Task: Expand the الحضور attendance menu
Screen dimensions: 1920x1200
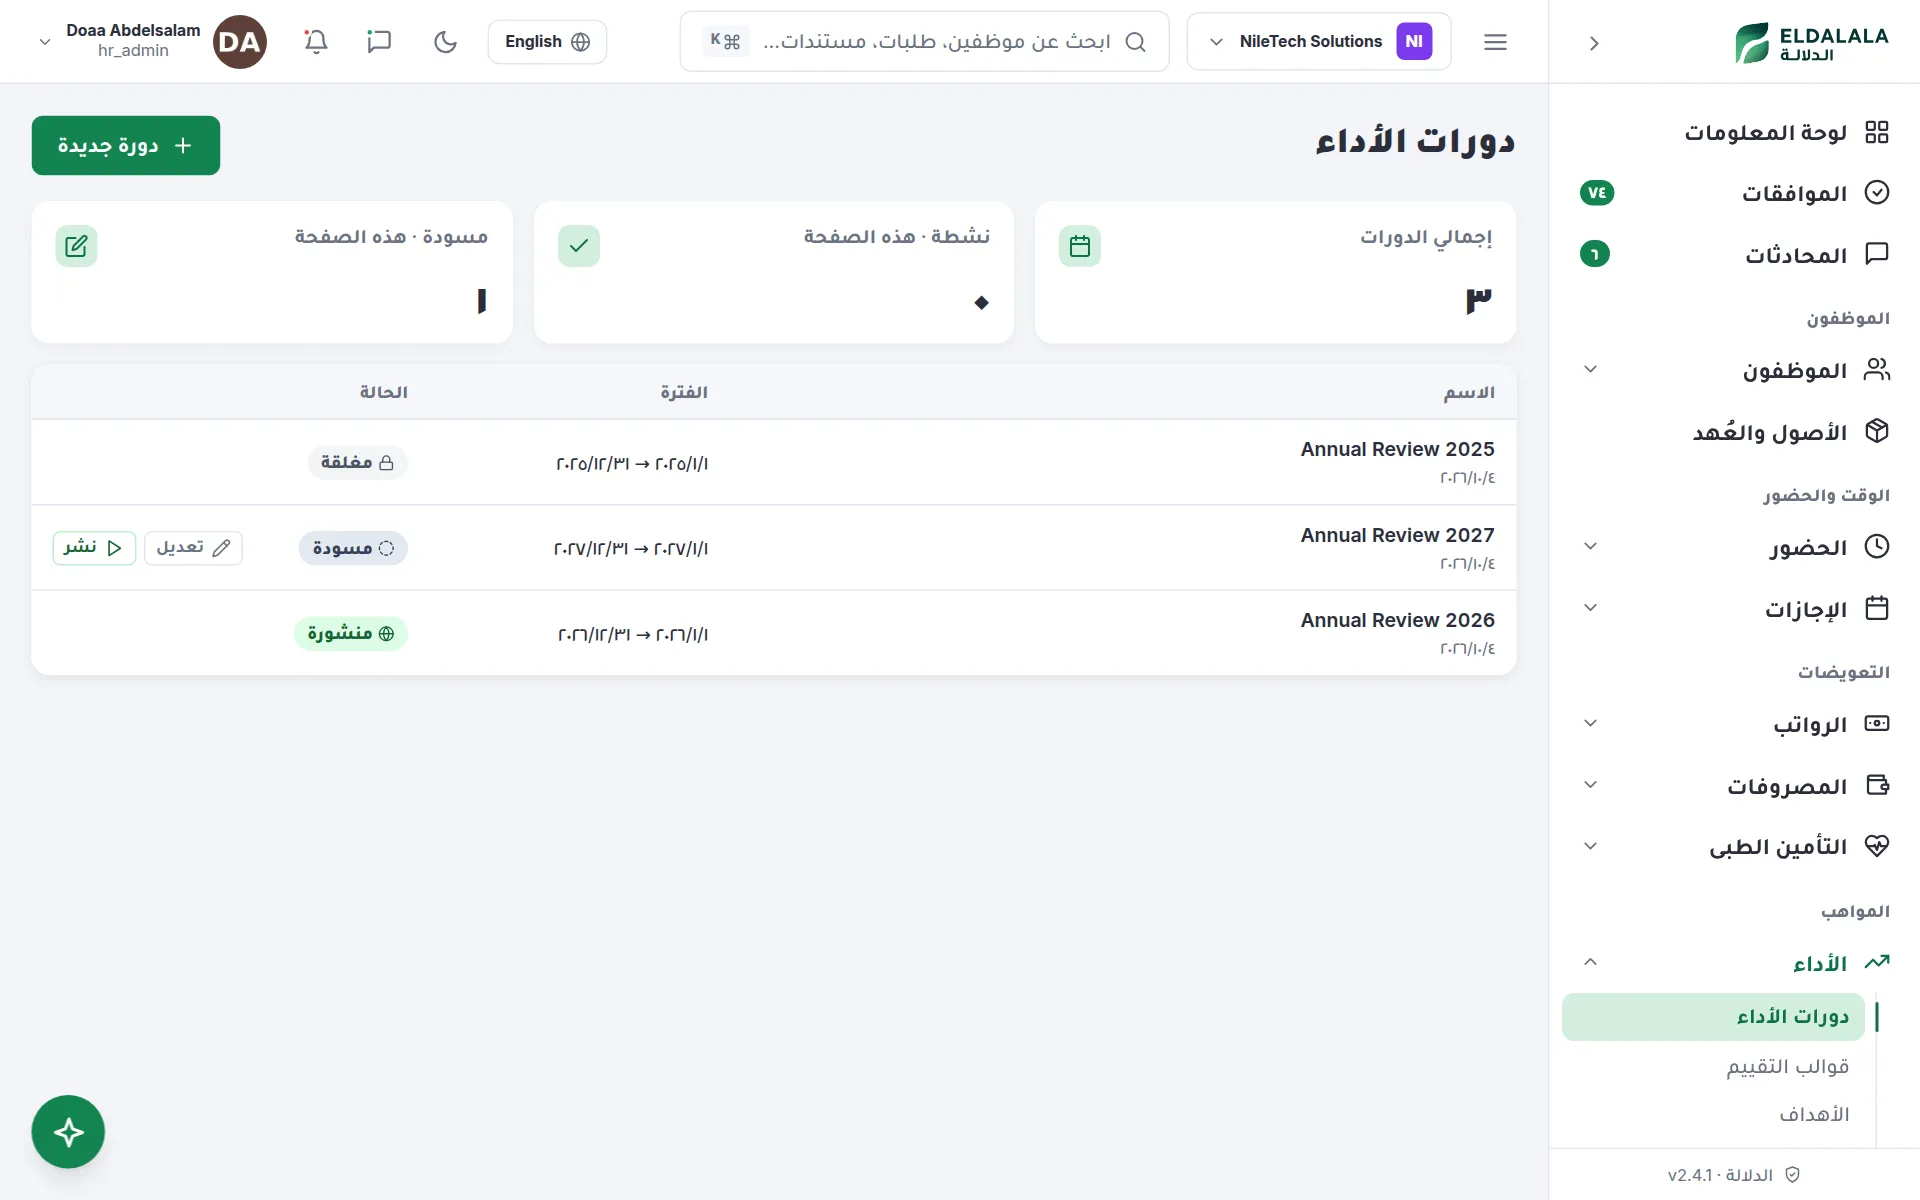Action: [x=1734, y=547]
